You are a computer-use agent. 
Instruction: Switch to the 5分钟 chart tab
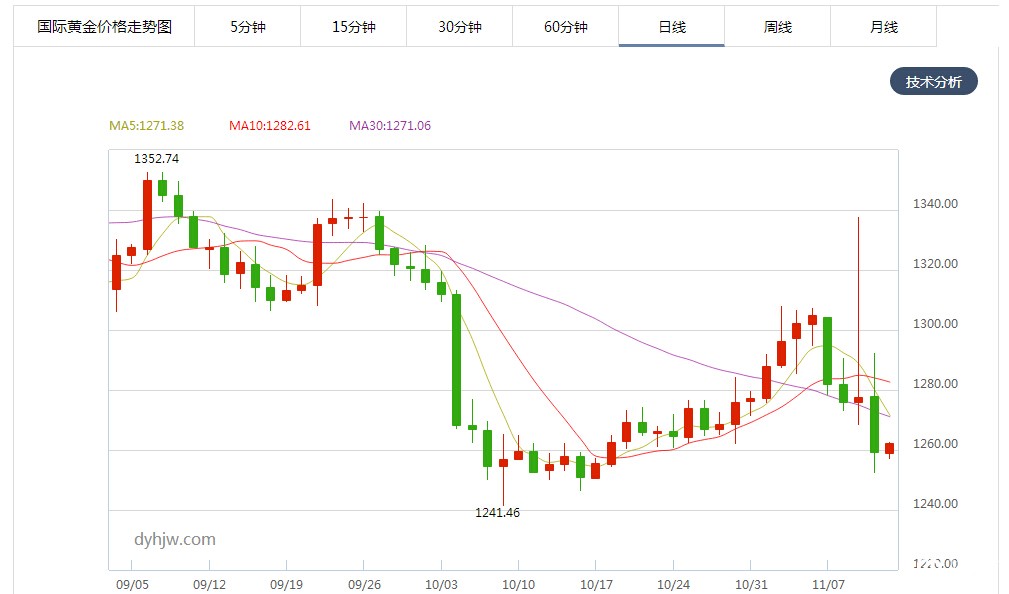pos(247,27)
